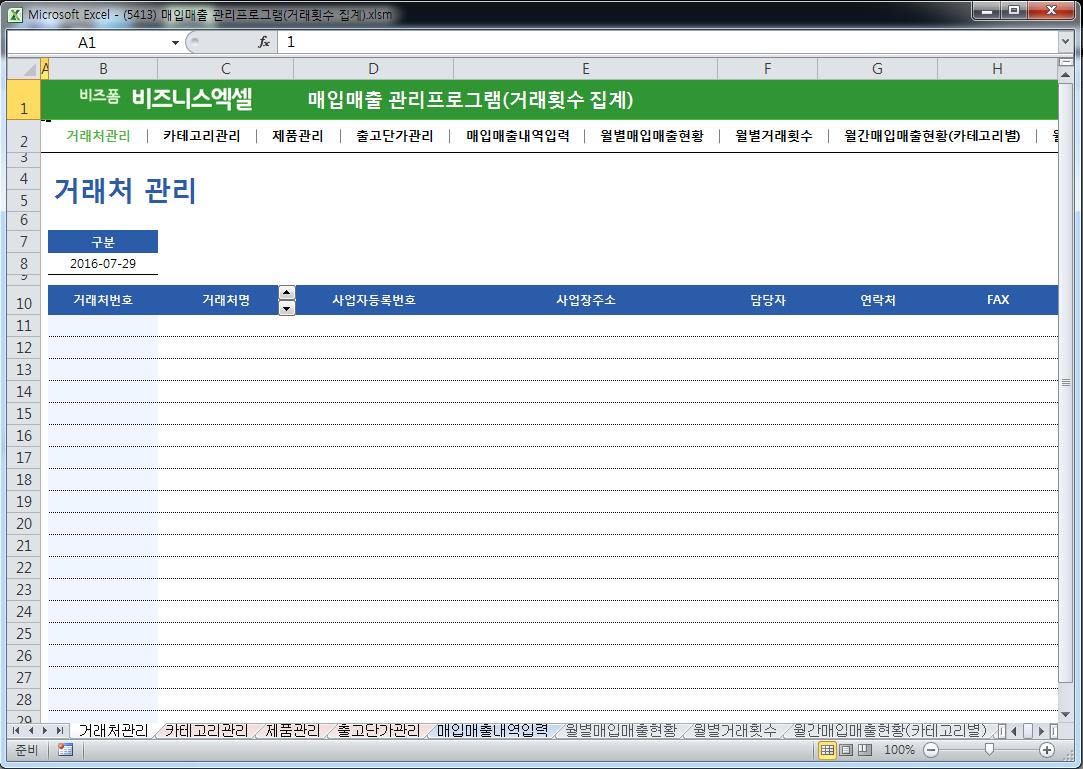This screenshot has width=1083, height=769.
Task: Click the date cell 2016-07-29
Action: tap(103, 263)
